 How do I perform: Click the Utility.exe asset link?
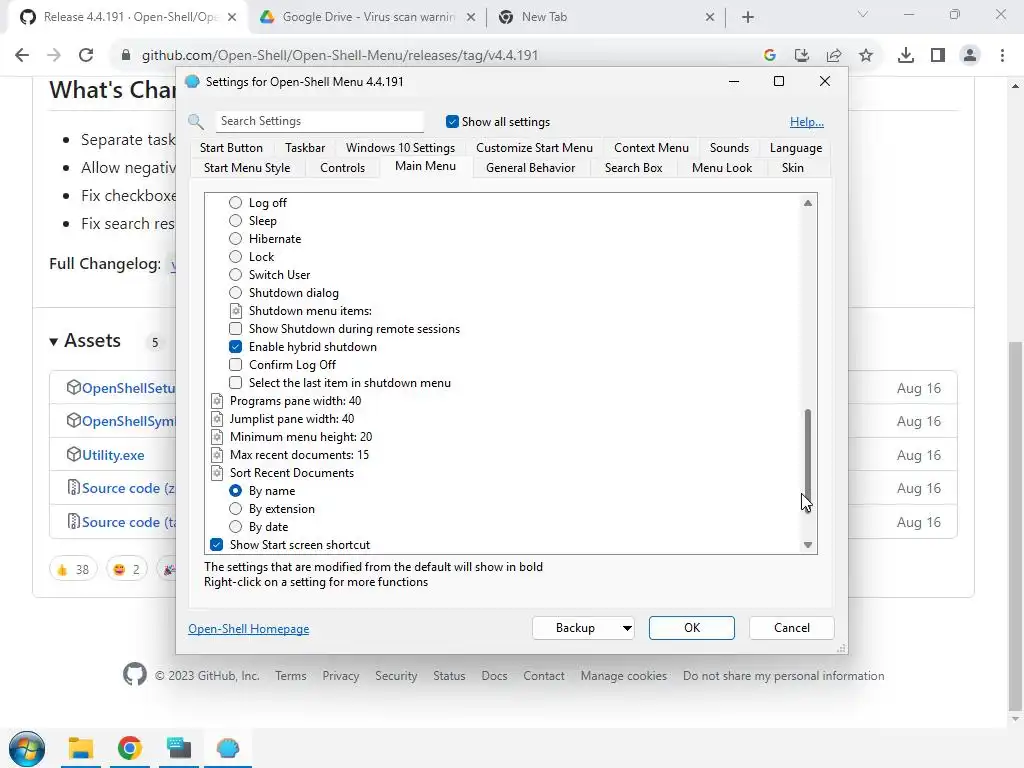click(113, 455)
